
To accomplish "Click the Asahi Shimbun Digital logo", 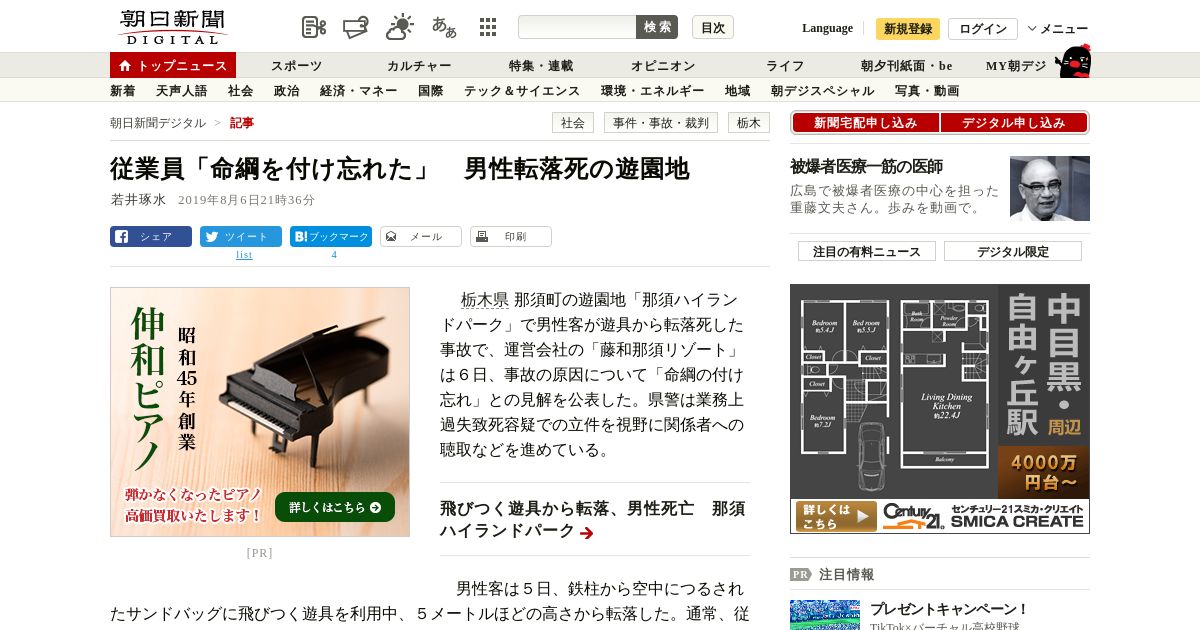I will coord(172,26).
